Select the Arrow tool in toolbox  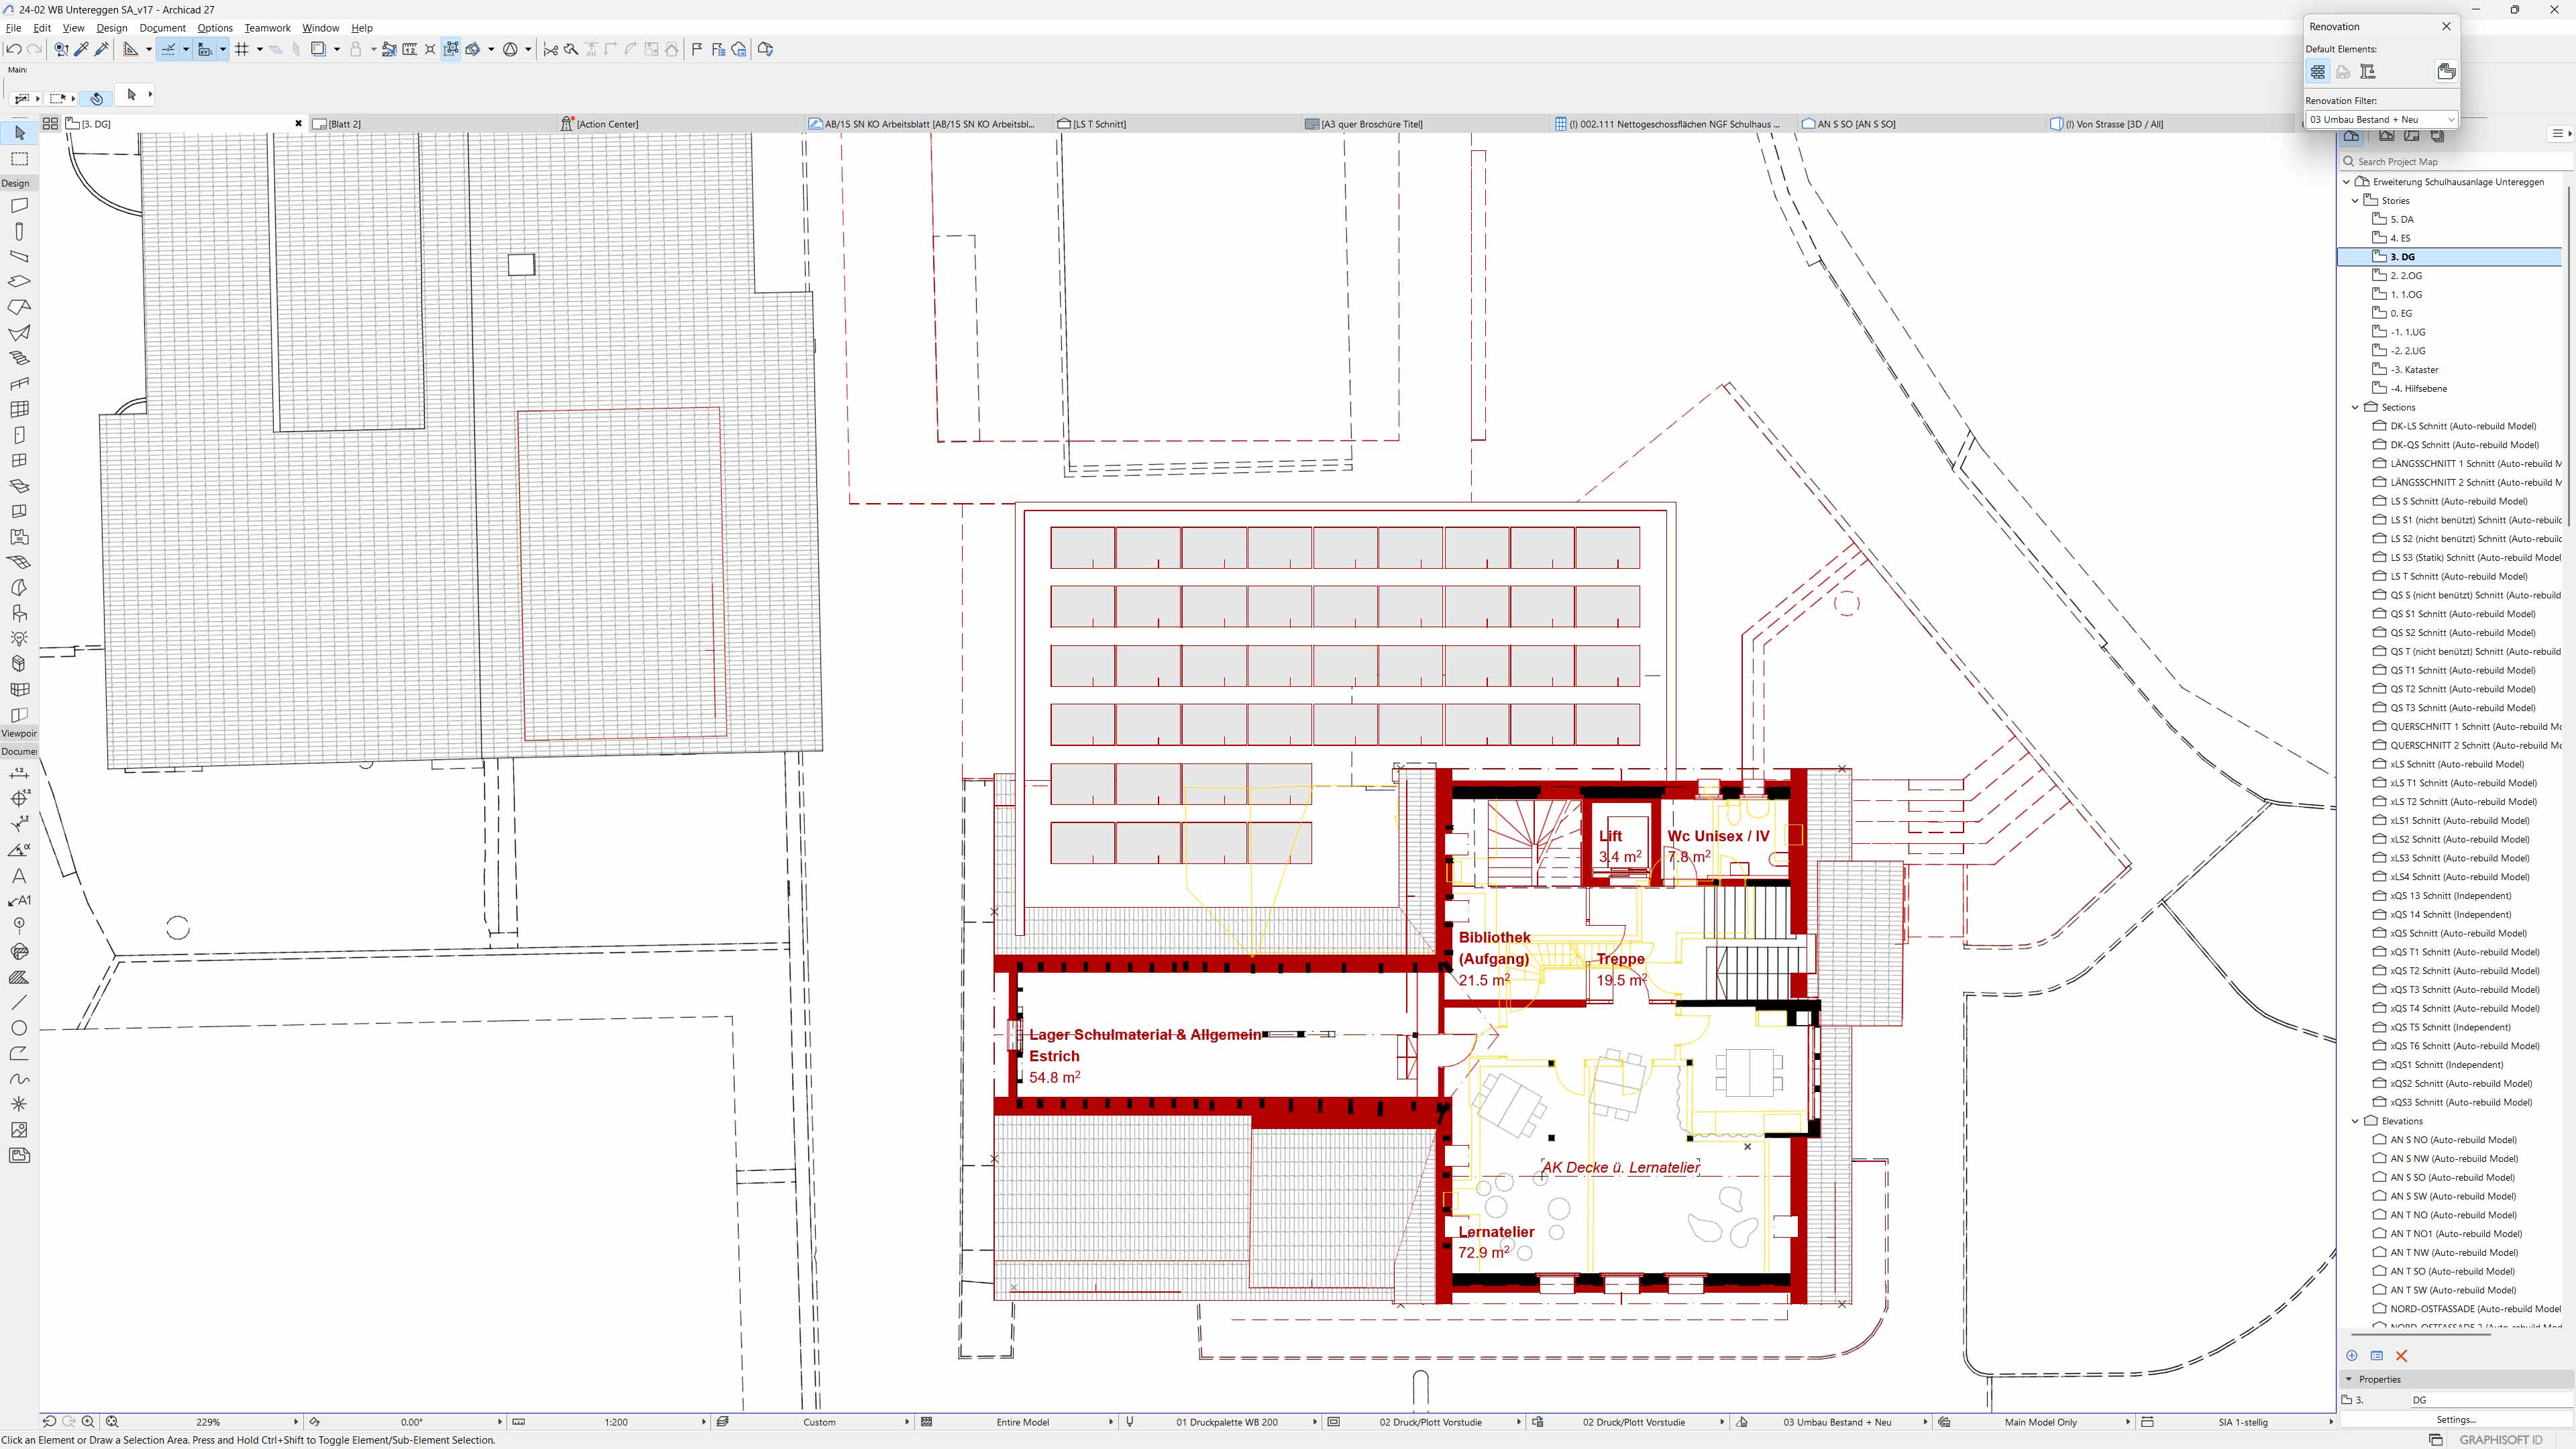click(x=19, y=132)
